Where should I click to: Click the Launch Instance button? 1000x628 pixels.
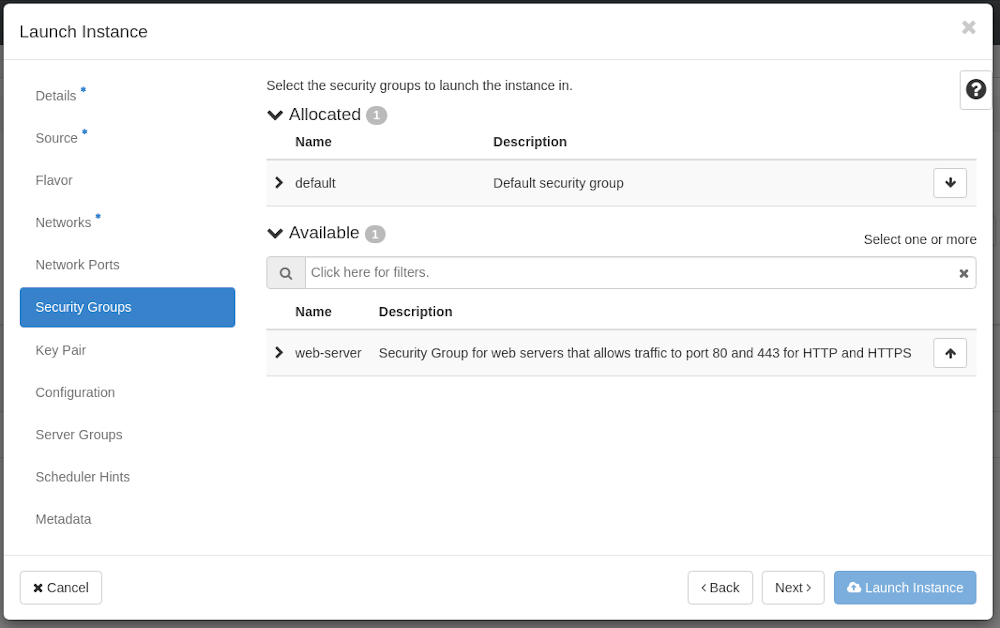[x=905, y=588]
